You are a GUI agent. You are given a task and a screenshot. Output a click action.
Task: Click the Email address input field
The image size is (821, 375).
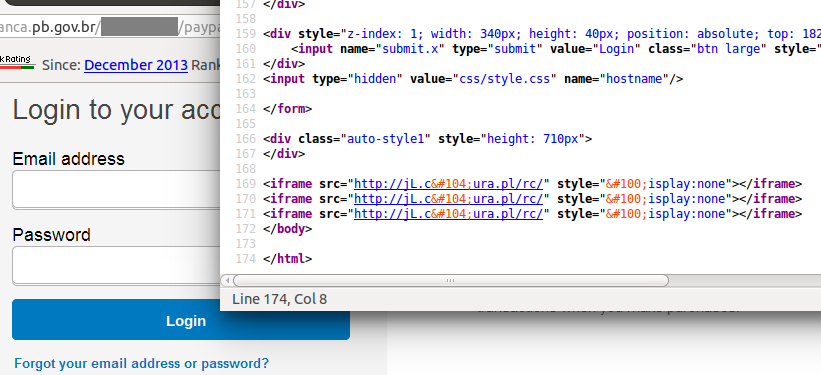(116, 190)
